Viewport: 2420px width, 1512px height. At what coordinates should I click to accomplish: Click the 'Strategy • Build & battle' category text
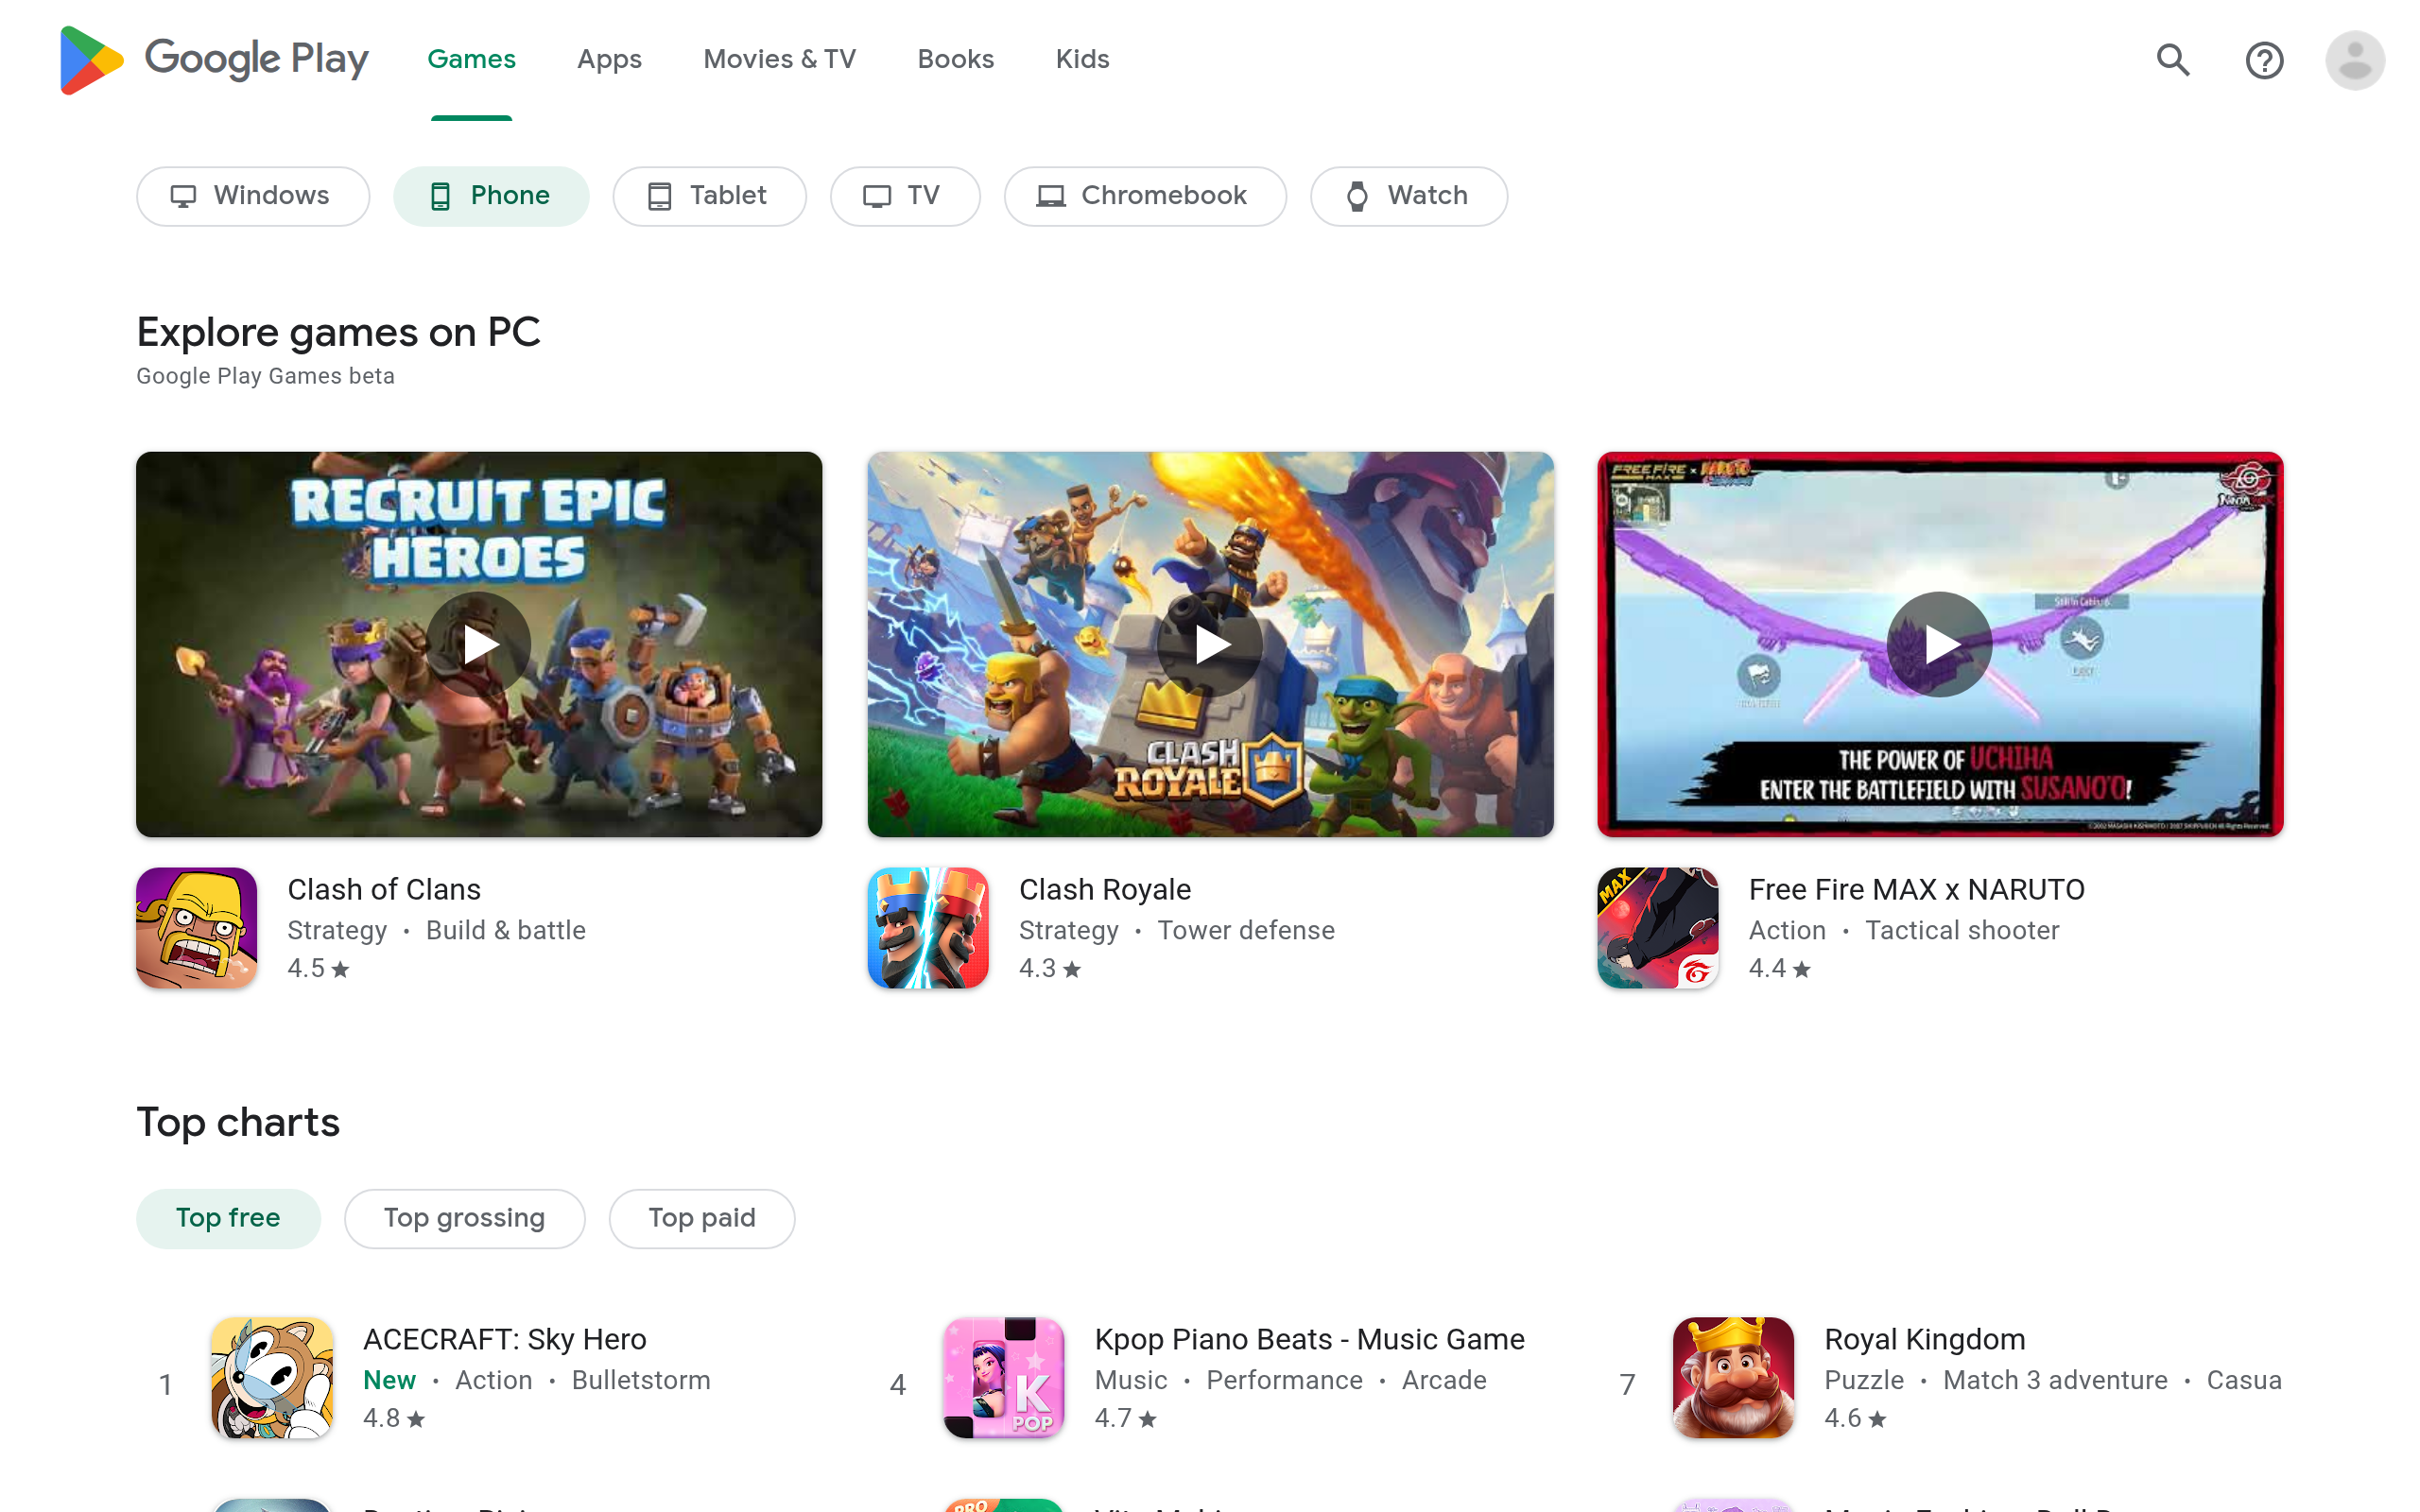[x=437, y=930]
